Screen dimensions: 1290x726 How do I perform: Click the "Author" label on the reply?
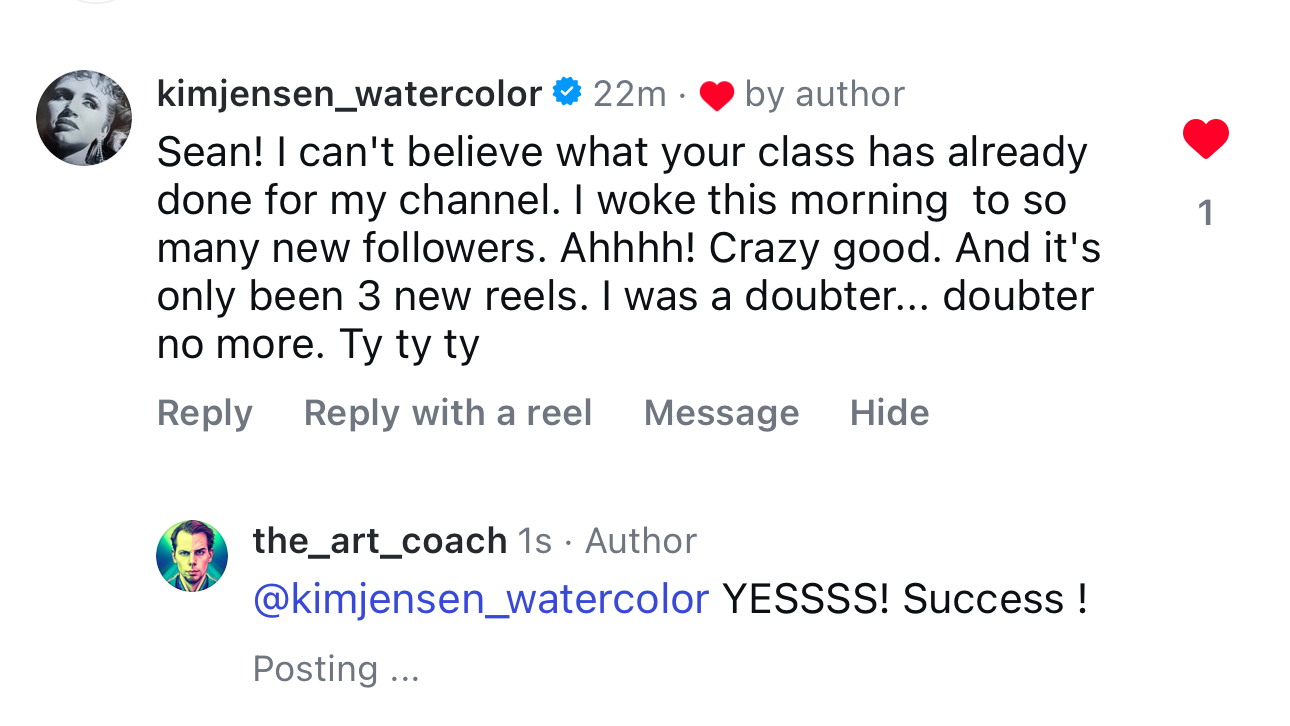pos(641,541)
